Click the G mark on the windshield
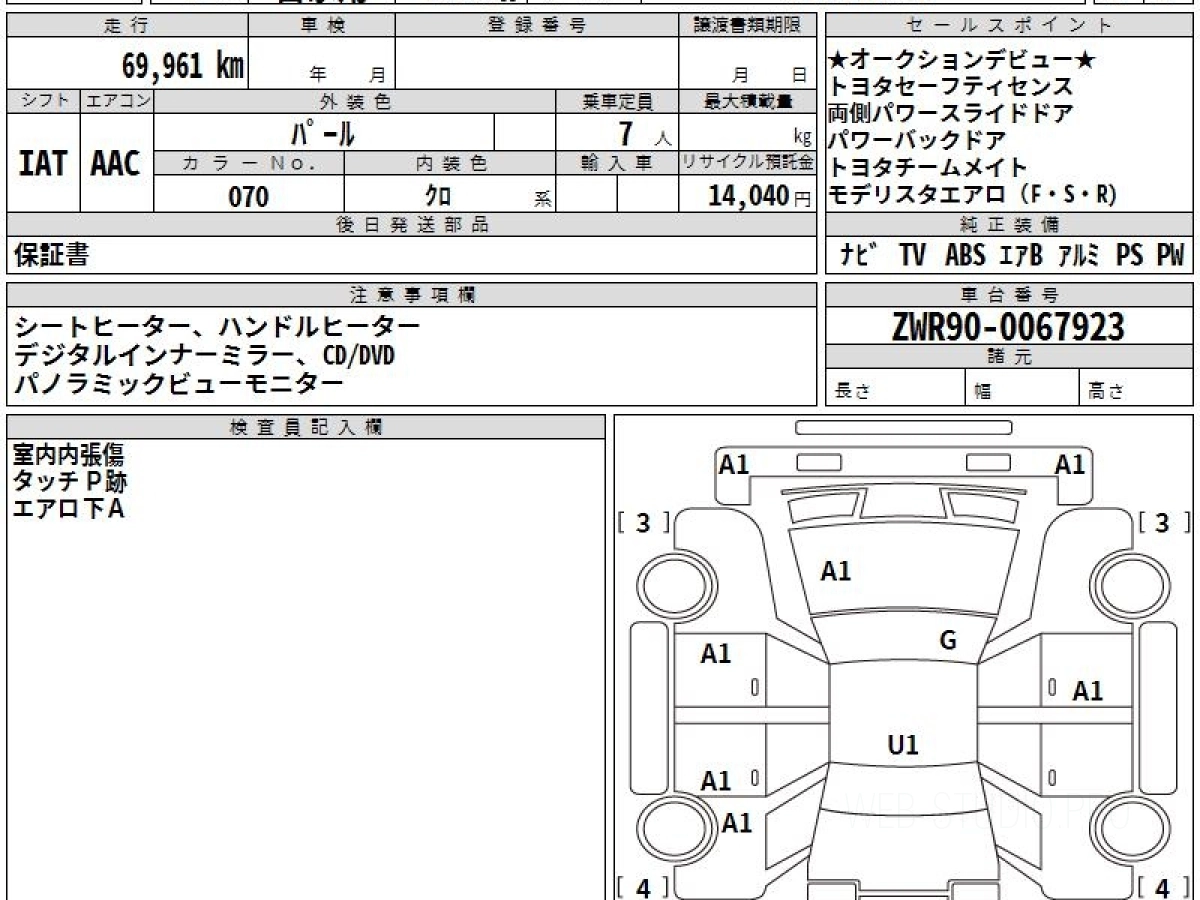 pyautogui.click(x=948, y=641)
